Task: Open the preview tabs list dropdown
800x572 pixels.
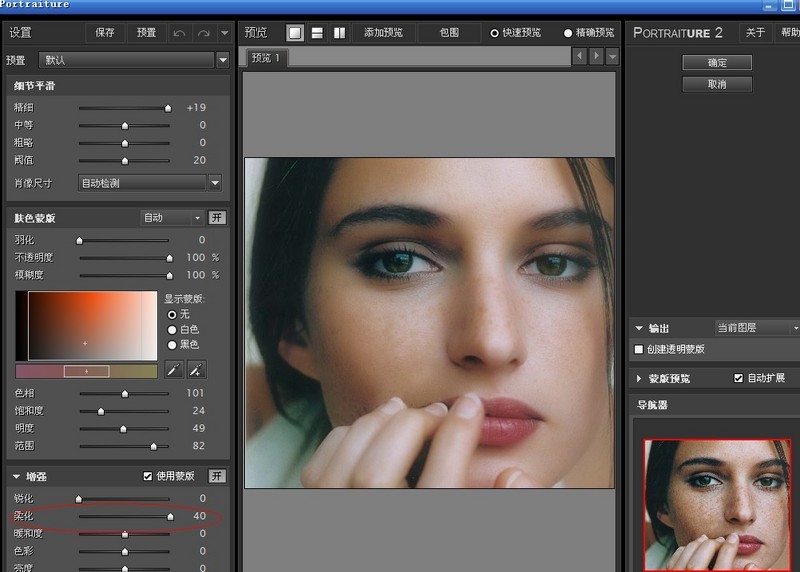Action: (612, 56)
